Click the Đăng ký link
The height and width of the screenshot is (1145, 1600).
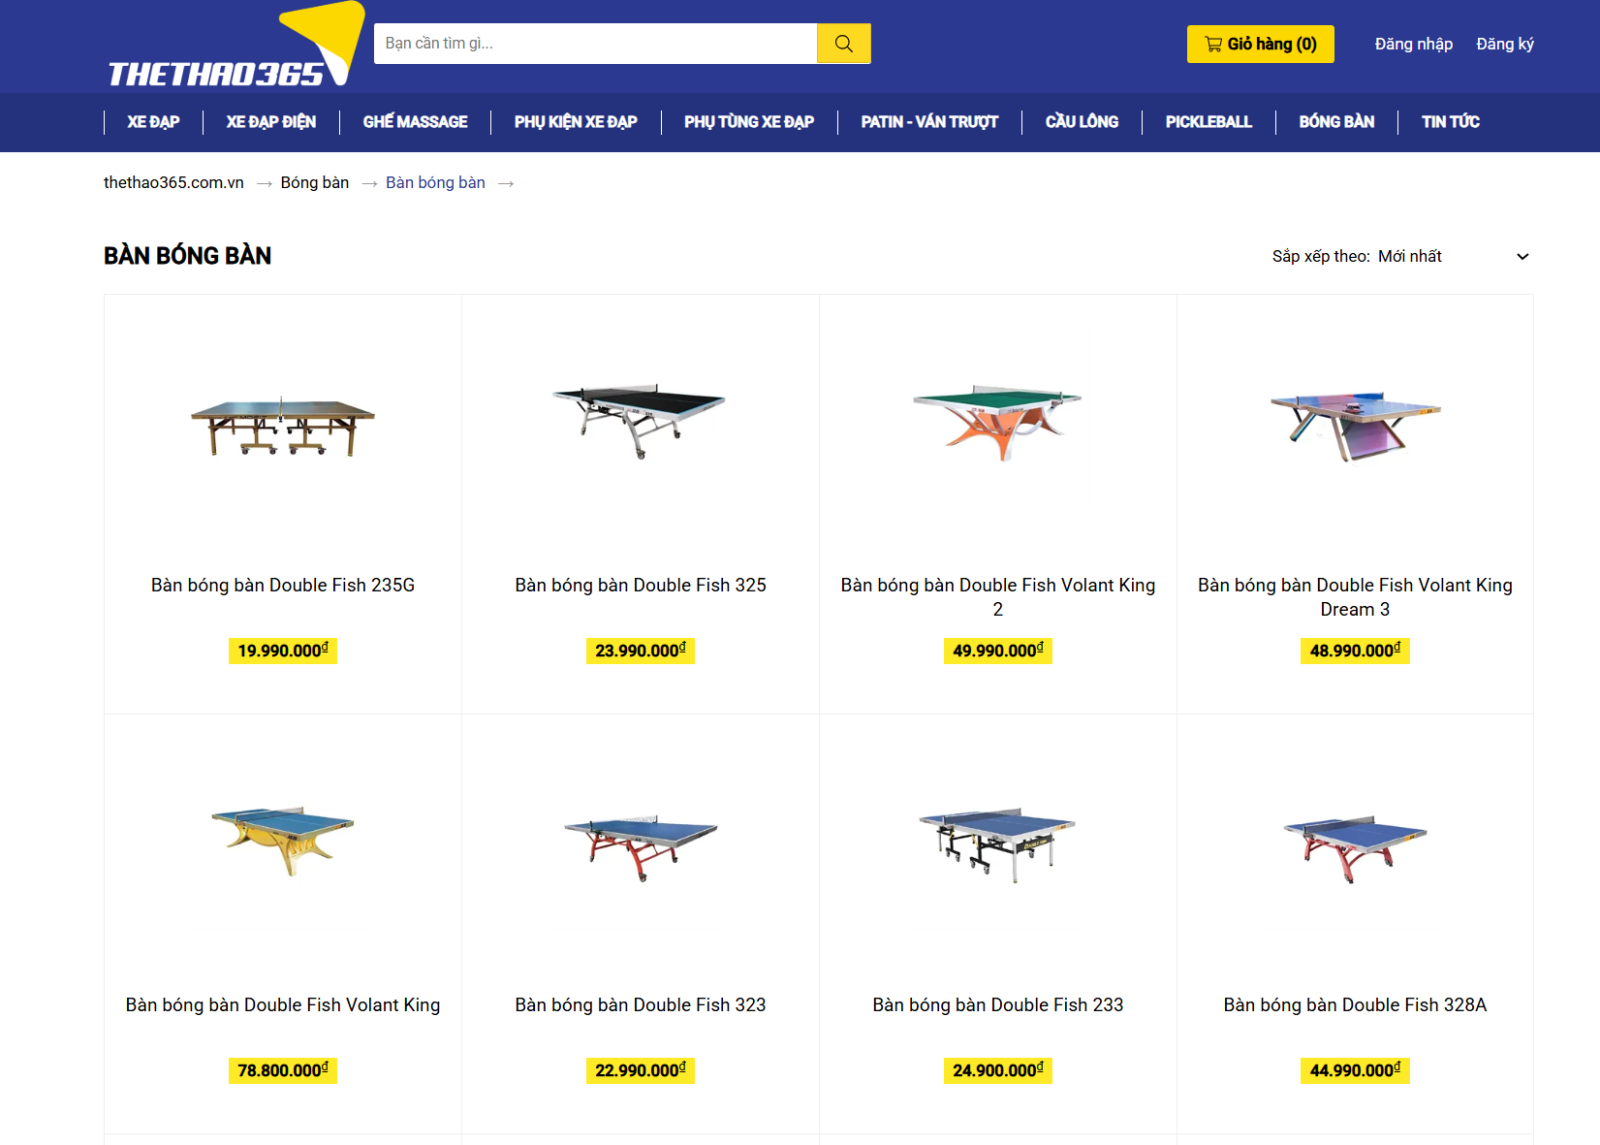[1504, 44]
